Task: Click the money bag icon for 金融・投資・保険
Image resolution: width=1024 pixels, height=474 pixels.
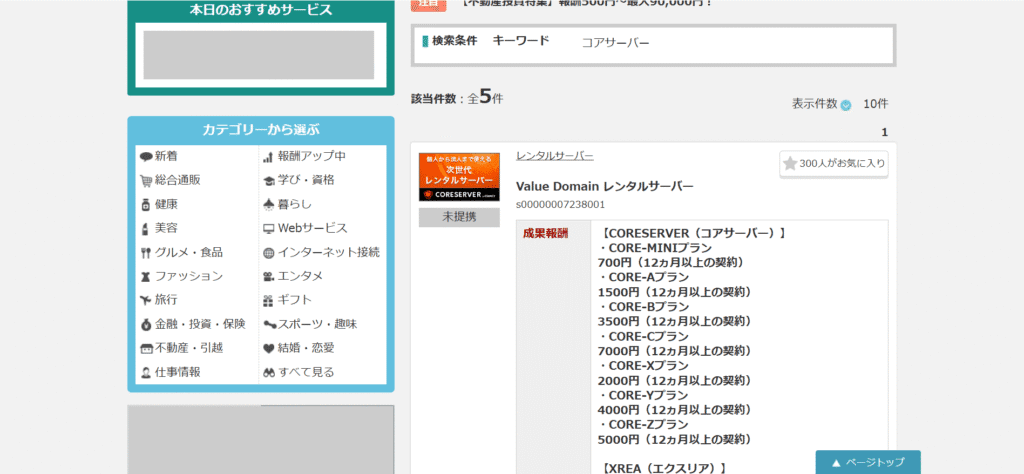Action: click(146, 324)
